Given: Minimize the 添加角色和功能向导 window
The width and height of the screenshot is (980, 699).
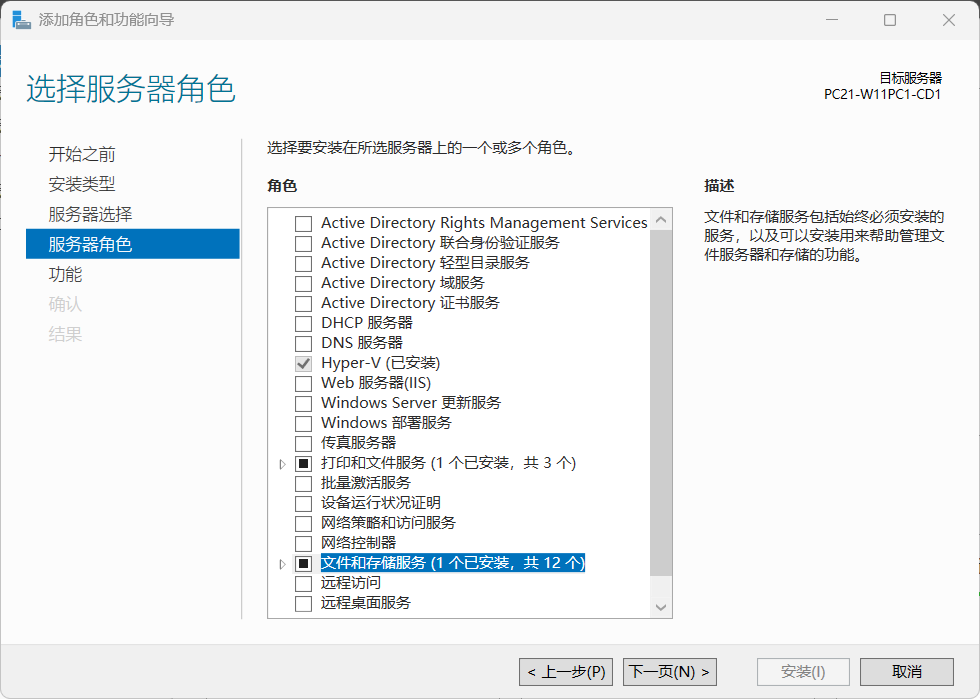Looking at the screenshot, I should 832,20.
